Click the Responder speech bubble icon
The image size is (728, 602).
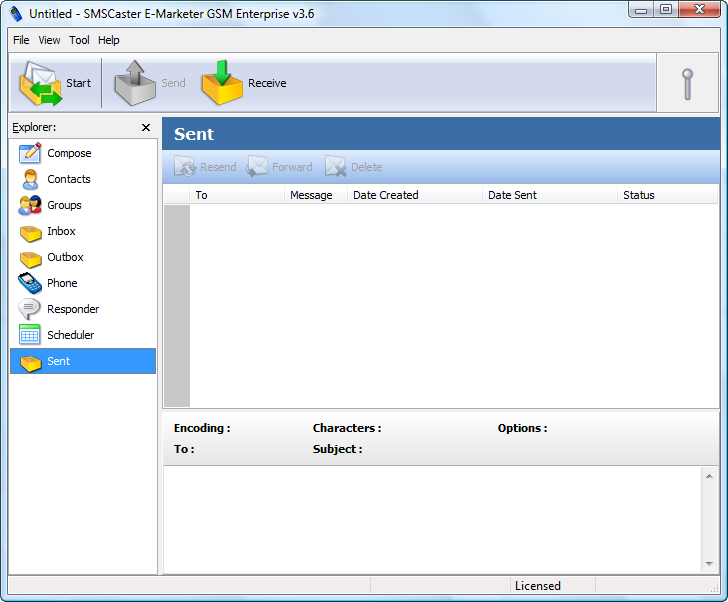pos(29,309)
